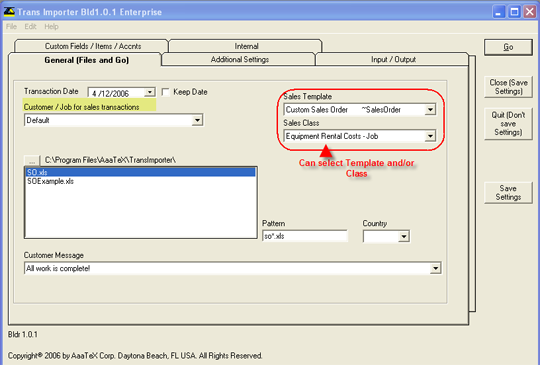This screenshot has height=365, width=540.
Task: Click the Save Settings button
Action: (x=508, y=192)
